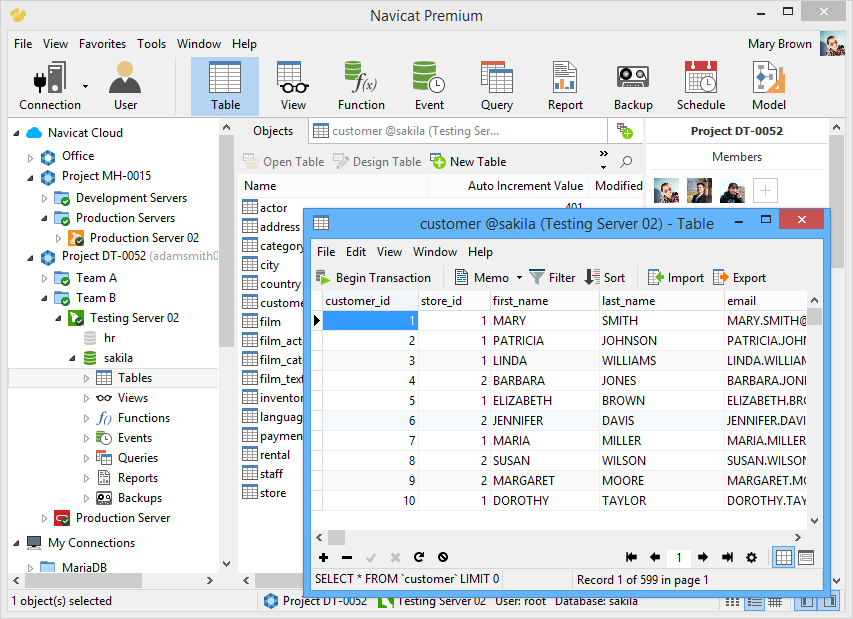This screenshot has height=619, width=853.
Task: Open the Favorites menu in main window
Action: (102, 44)
